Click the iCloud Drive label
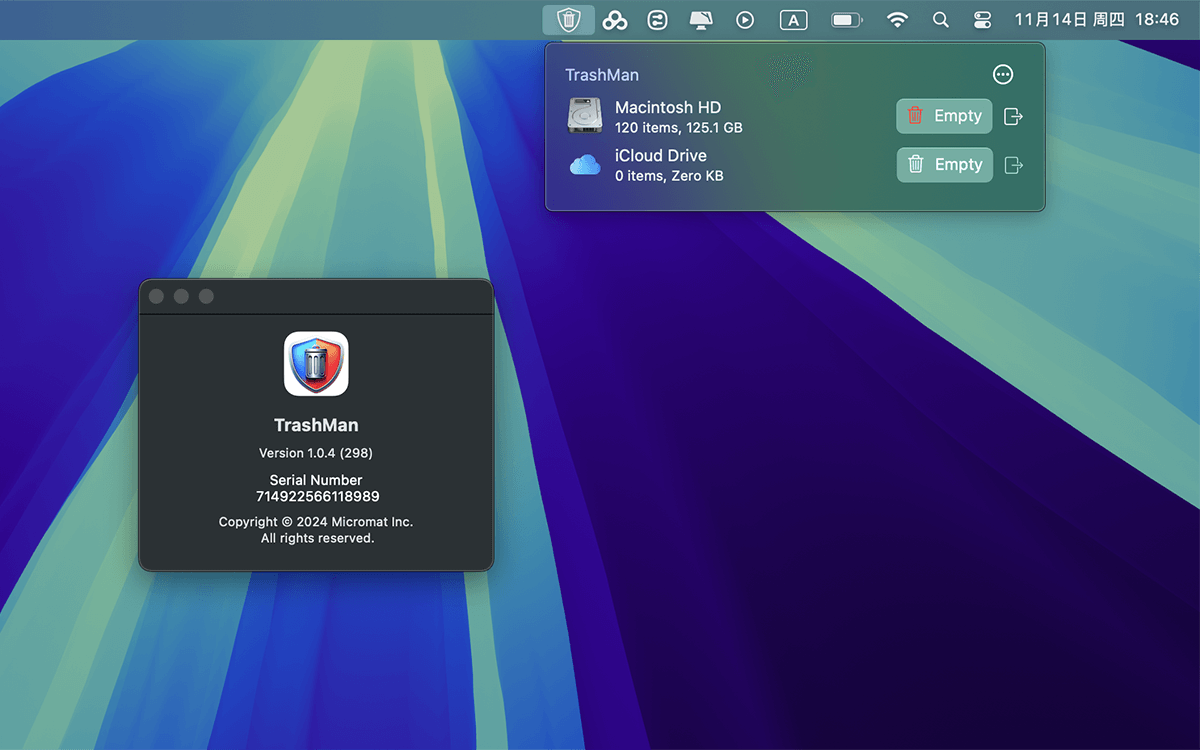The height and width of the screenshot is (750, 1200). 661,156
